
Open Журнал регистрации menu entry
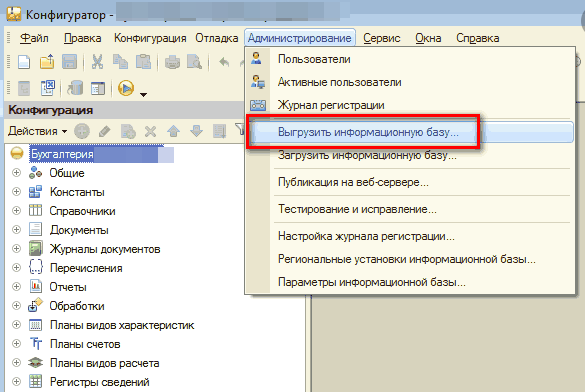click(410, 105)
